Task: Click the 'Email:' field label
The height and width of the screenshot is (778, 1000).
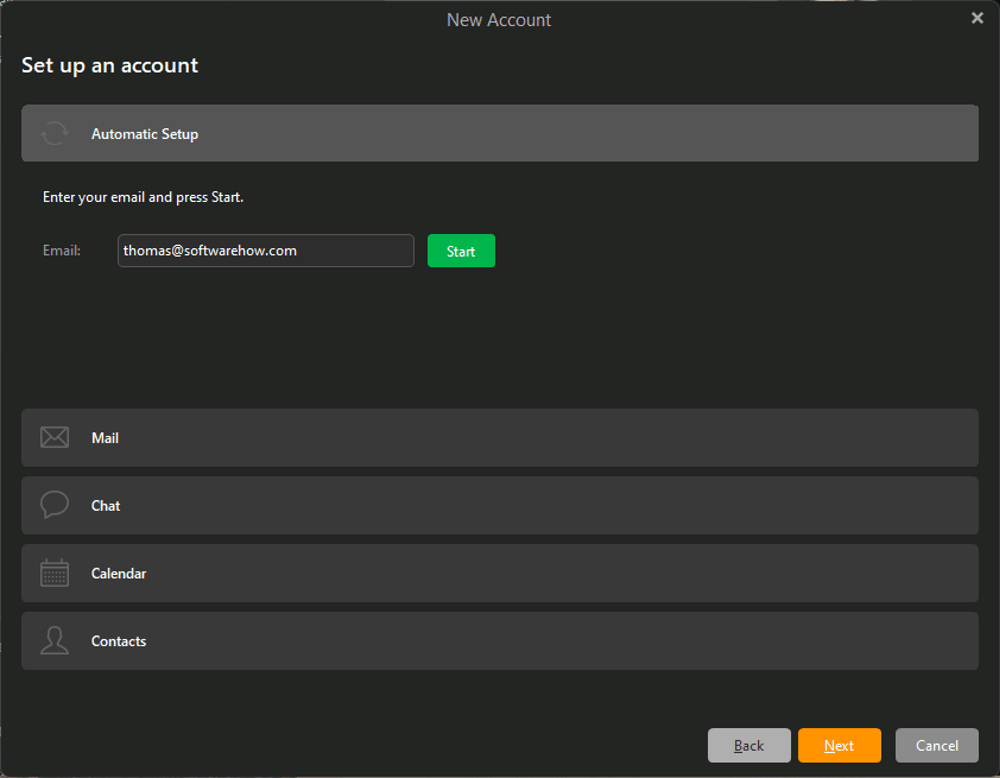Action: (x=62, y=251)
